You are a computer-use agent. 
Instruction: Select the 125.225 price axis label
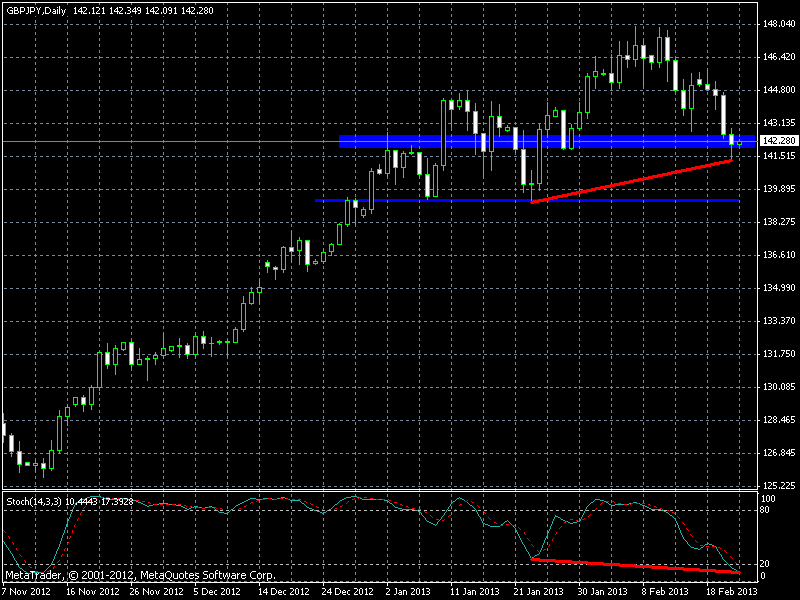(x=779, y=486)
